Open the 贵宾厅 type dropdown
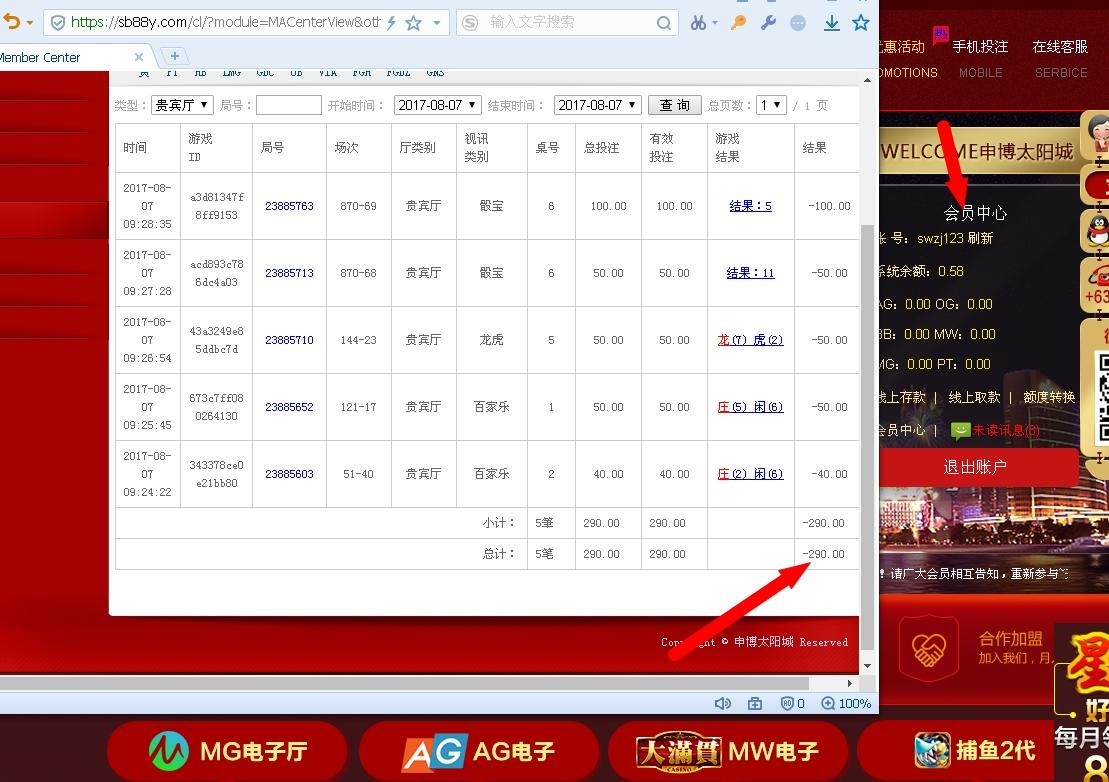This screenshot has width=1109, height=782. coord(181,104)
